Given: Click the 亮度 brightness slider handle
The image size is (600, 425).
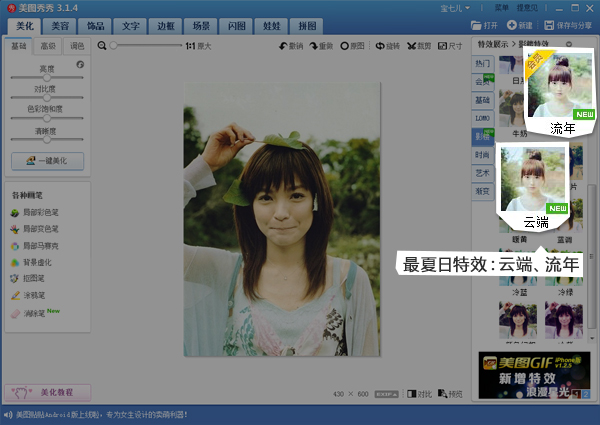Looking at the screenshot, I should (47, 78).
